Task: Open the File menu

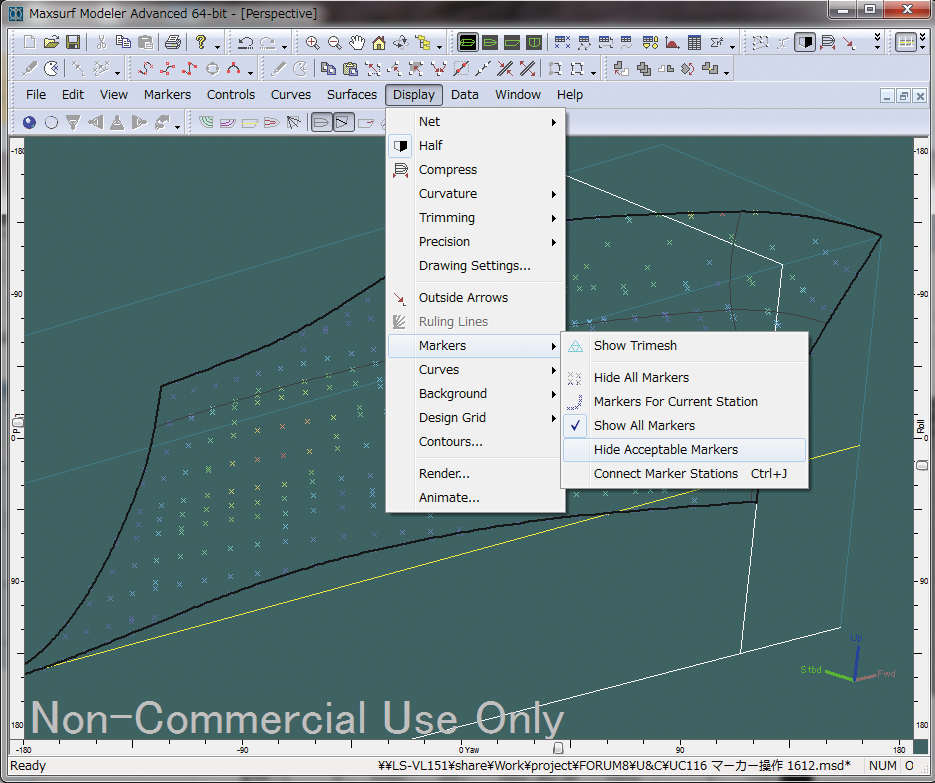Action: coord(36,95)
